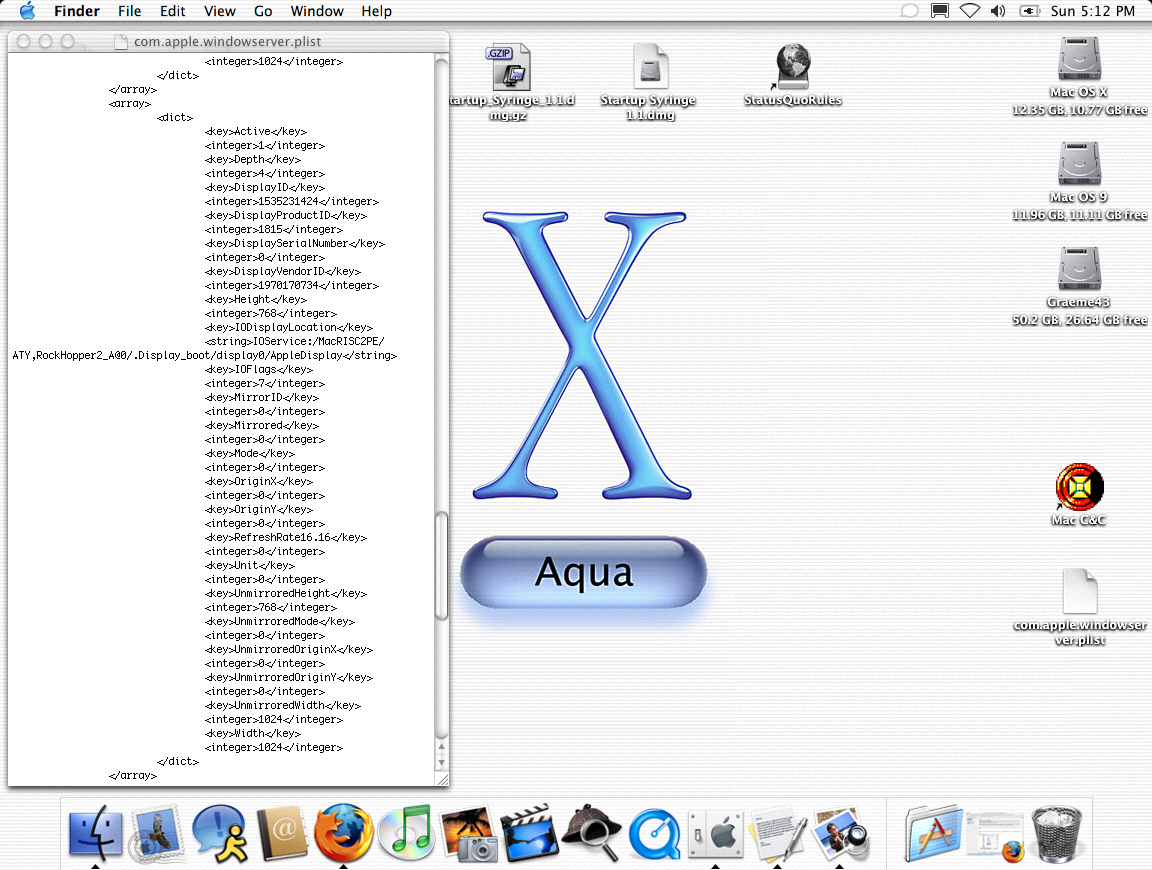Open iMovie clapperboard icon in Dock
The width and height of the screenshot is (1152, 870).
(x=530, y=834)
